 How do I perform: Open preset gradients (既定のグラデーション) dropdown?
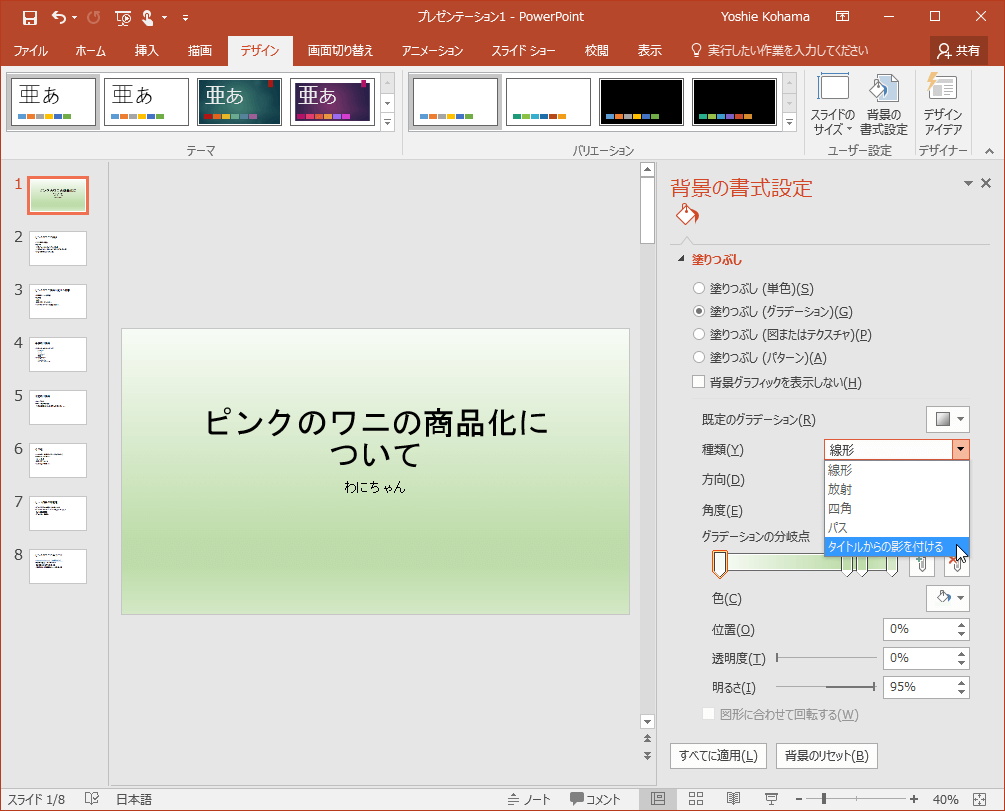coord(947,419)
